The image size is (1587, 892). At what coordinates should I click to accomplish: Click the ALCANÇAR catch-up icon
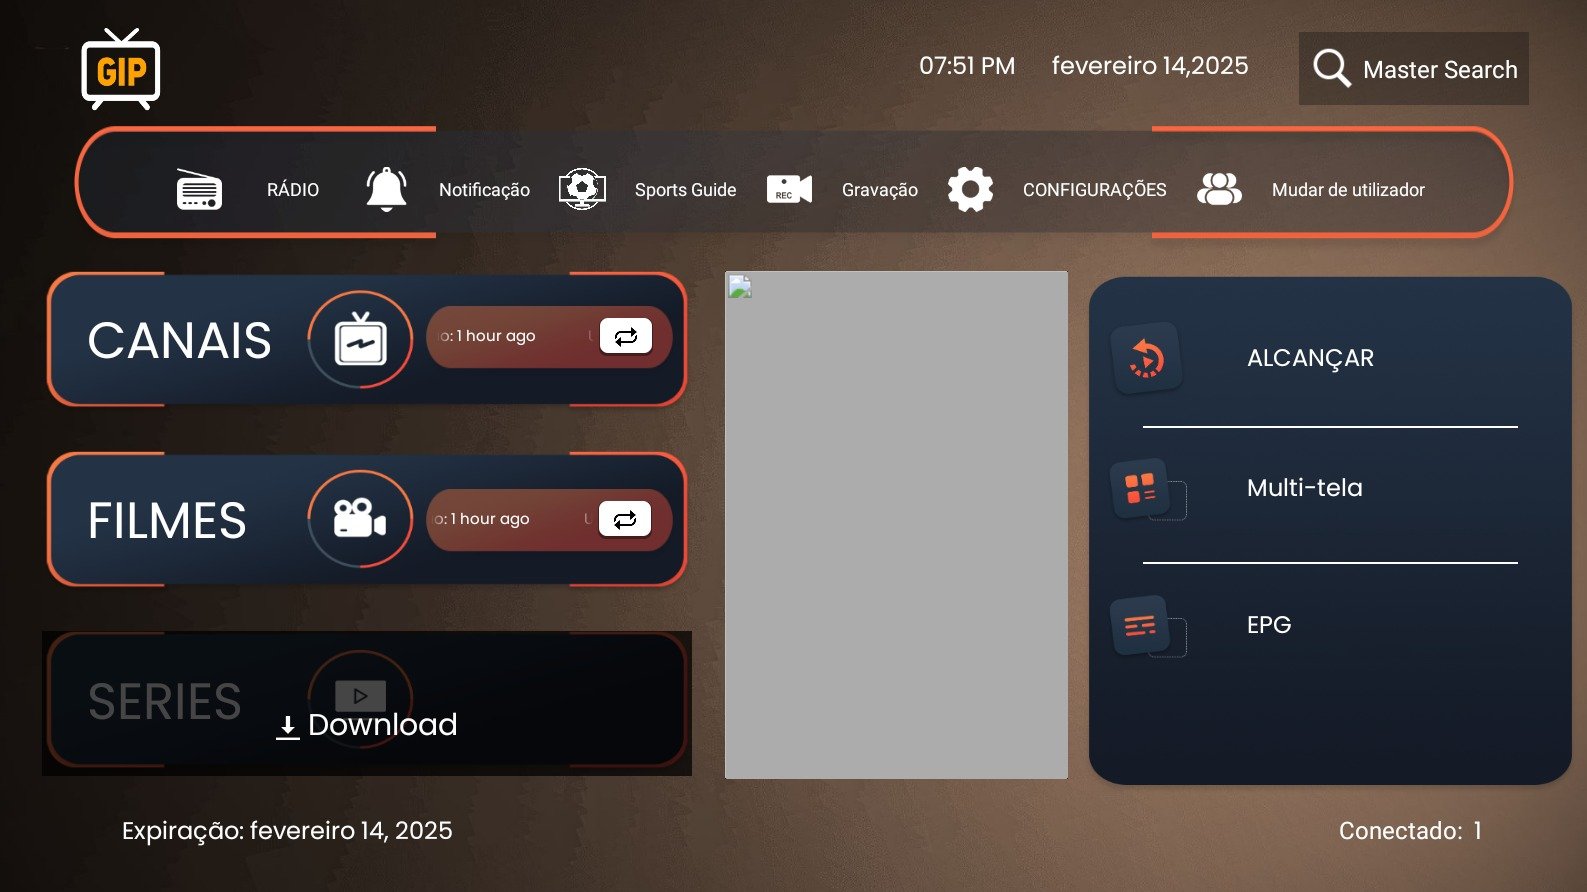pyautogui.click(x=1147, y=358)
